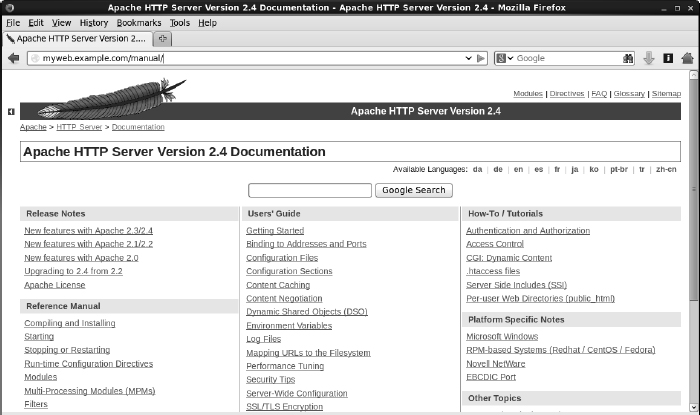Open the Help menu

pyautogui.click(x=207, y=23)
